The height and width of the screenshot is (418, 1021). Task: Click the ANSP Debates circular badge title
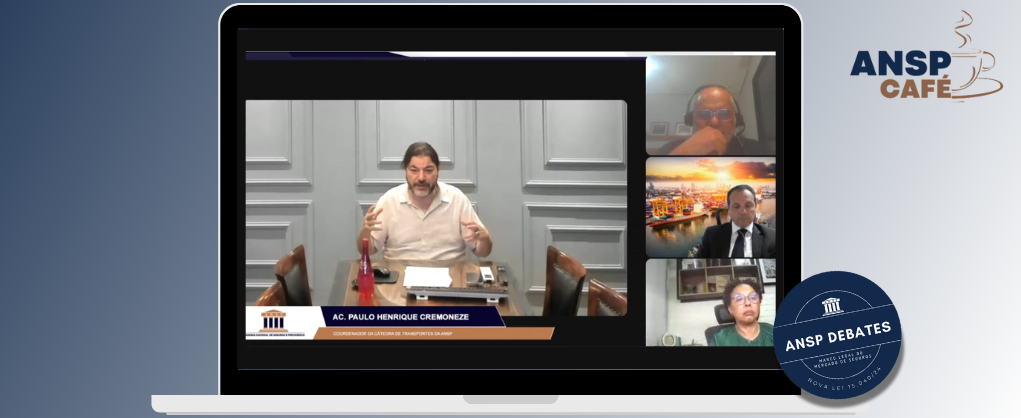pyautogui.click(x=836, y=332)
